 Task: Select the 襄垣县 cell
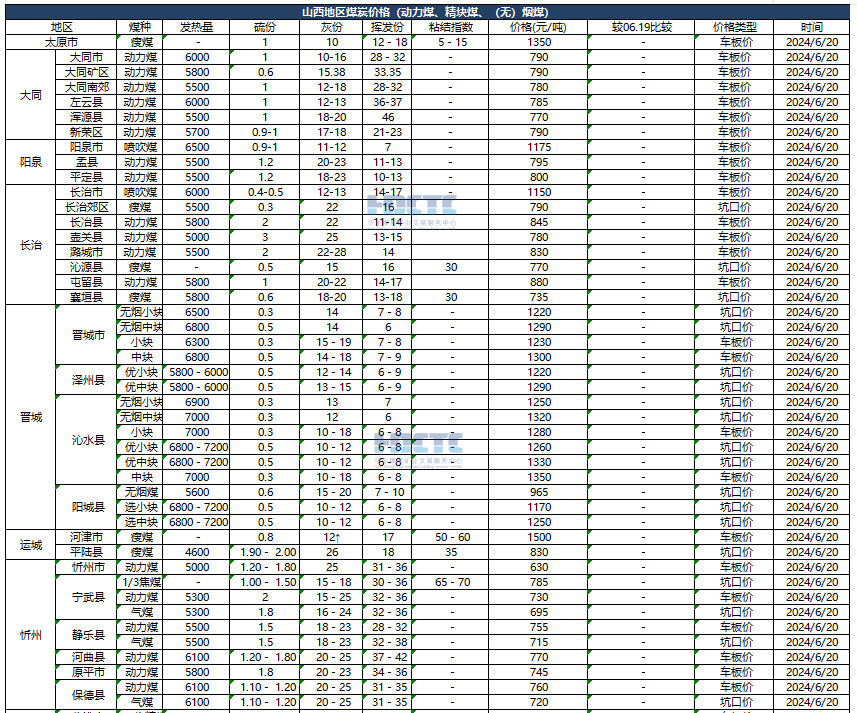pos(86,297)
